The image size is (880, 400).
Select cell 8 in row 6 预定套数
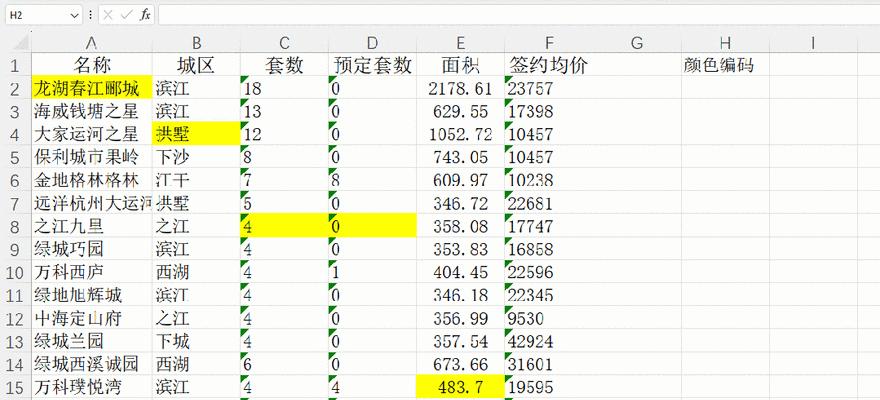373,180
